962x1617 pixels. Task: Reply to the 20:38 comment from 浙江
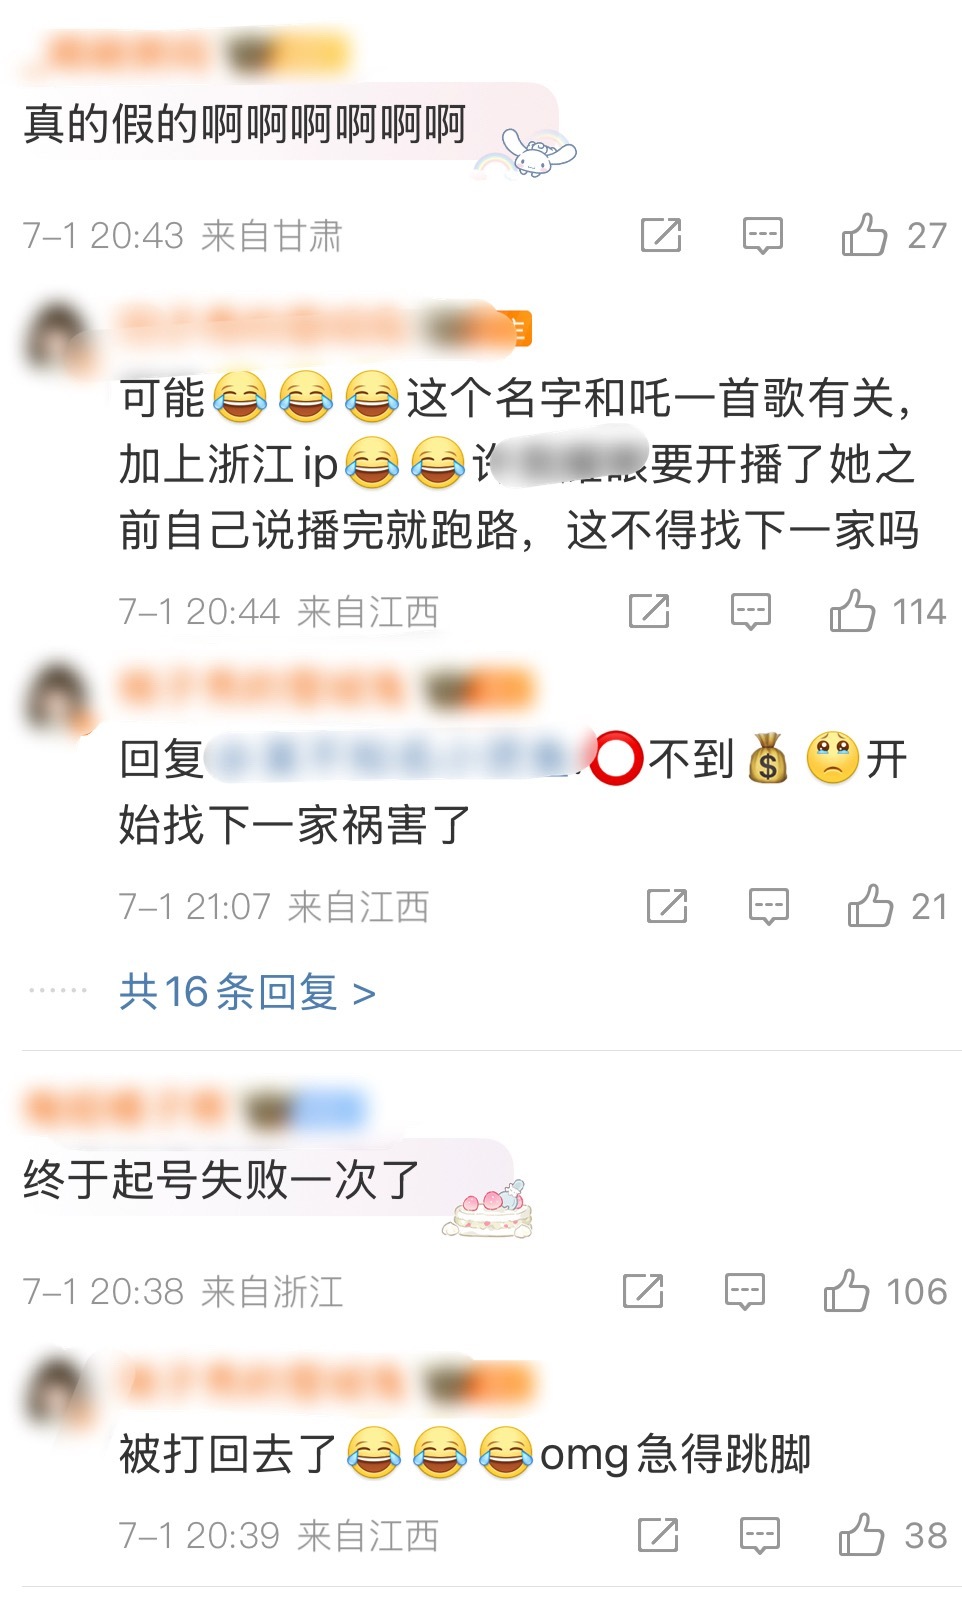coord(744,1291)
